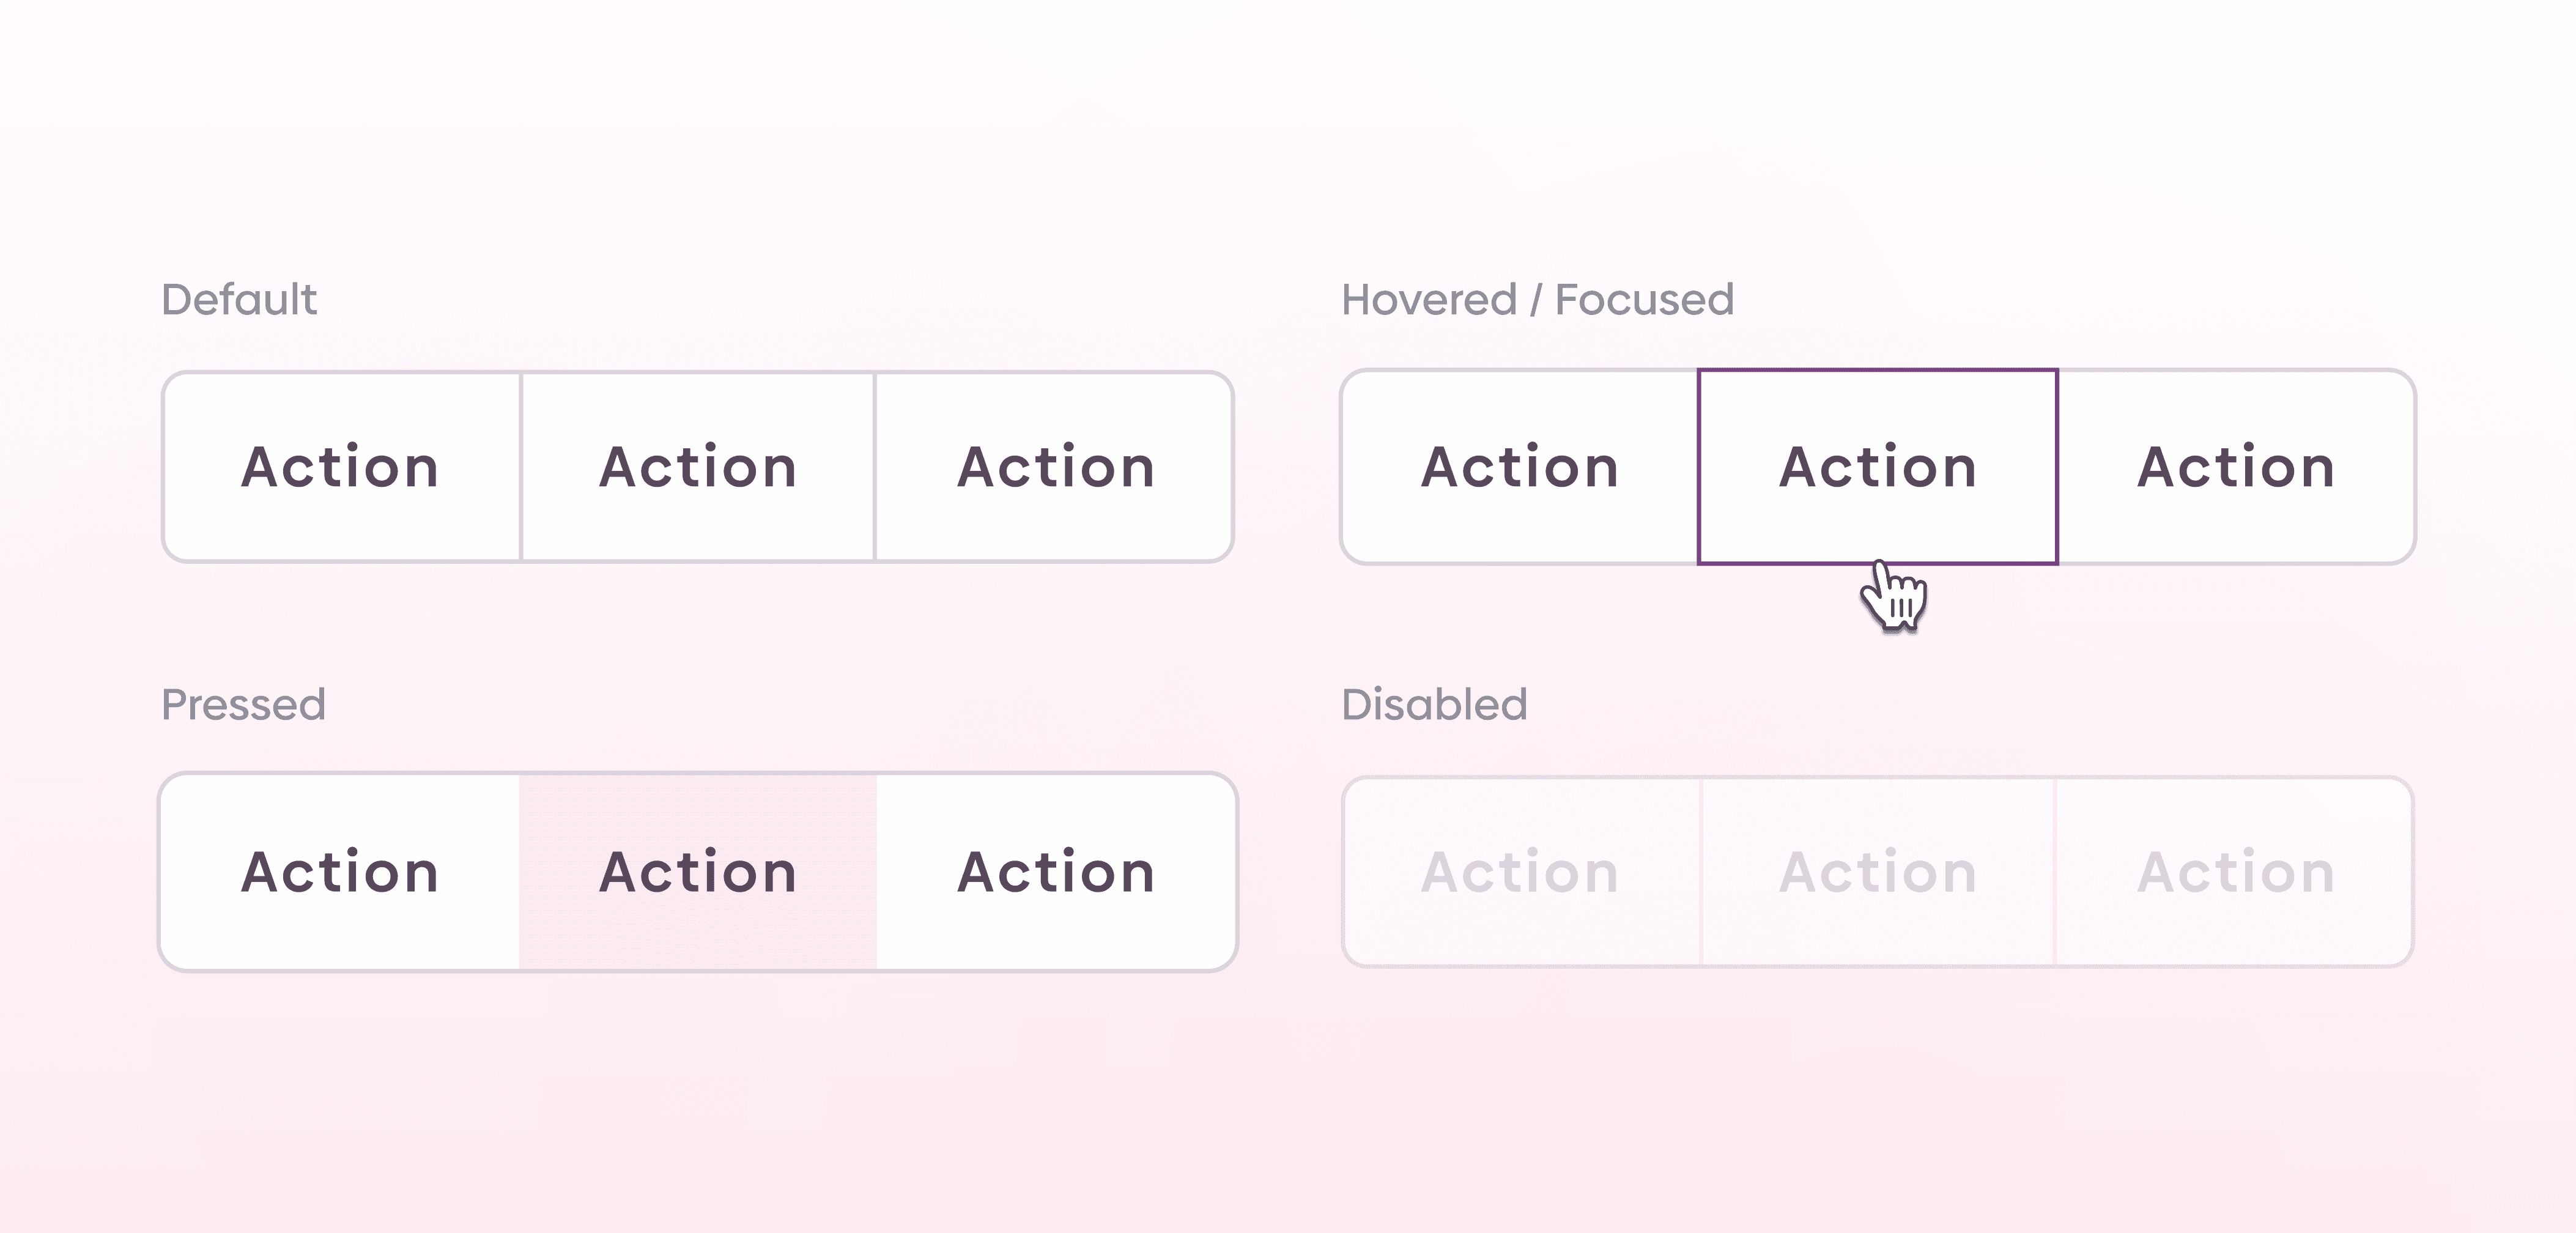The image size is (2576, 1233).
Task: Click the left Action segment under Hovered/Focused
Action: tap(1521, 466)
